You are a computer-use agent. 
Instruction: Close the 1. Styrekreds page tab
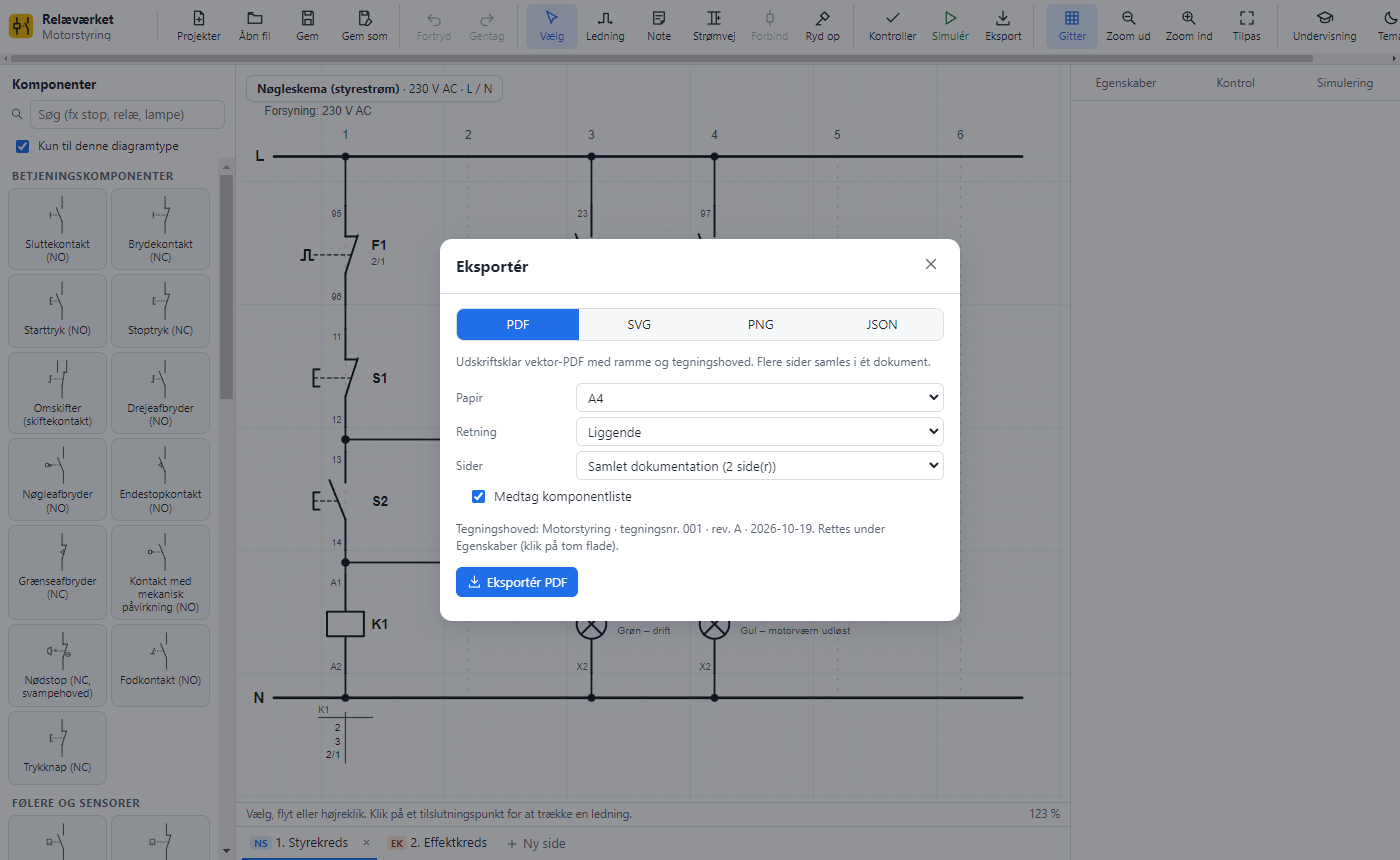pyautogui.click(x=366, y=843)
